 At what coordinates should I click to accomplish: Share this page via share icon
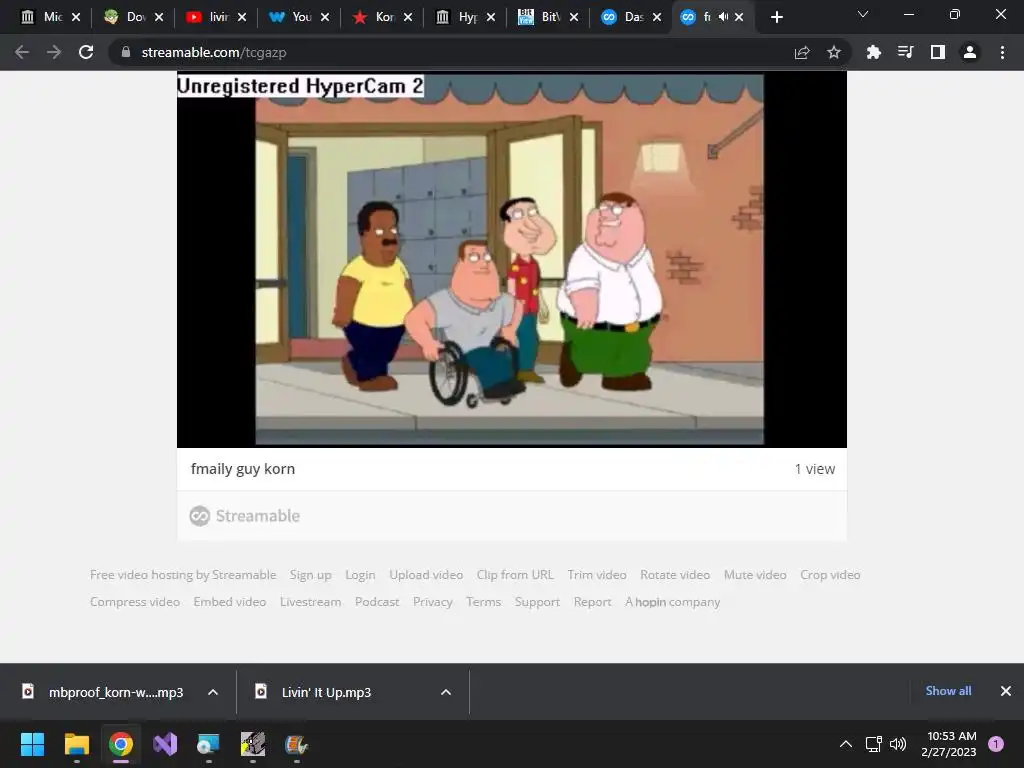pyautogui.click(x=802, y=52)
